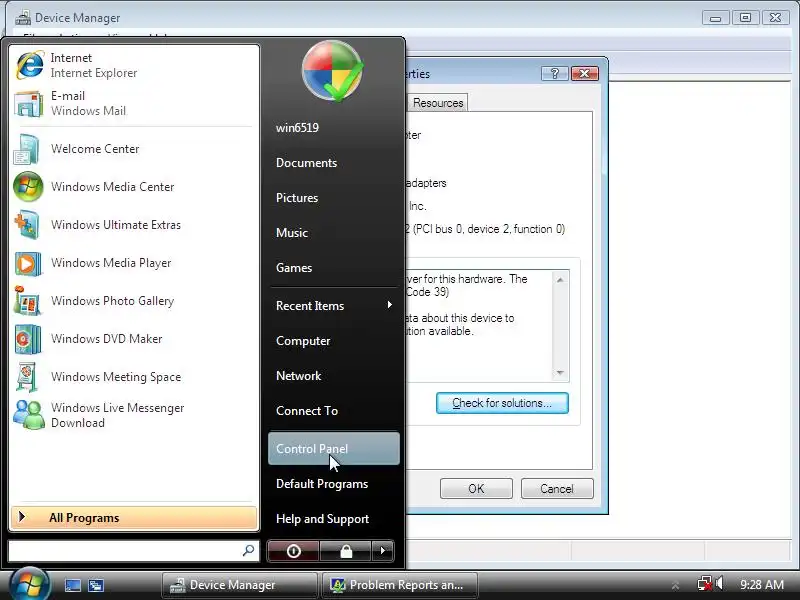Switch to the Resources tab

point(438,103)
